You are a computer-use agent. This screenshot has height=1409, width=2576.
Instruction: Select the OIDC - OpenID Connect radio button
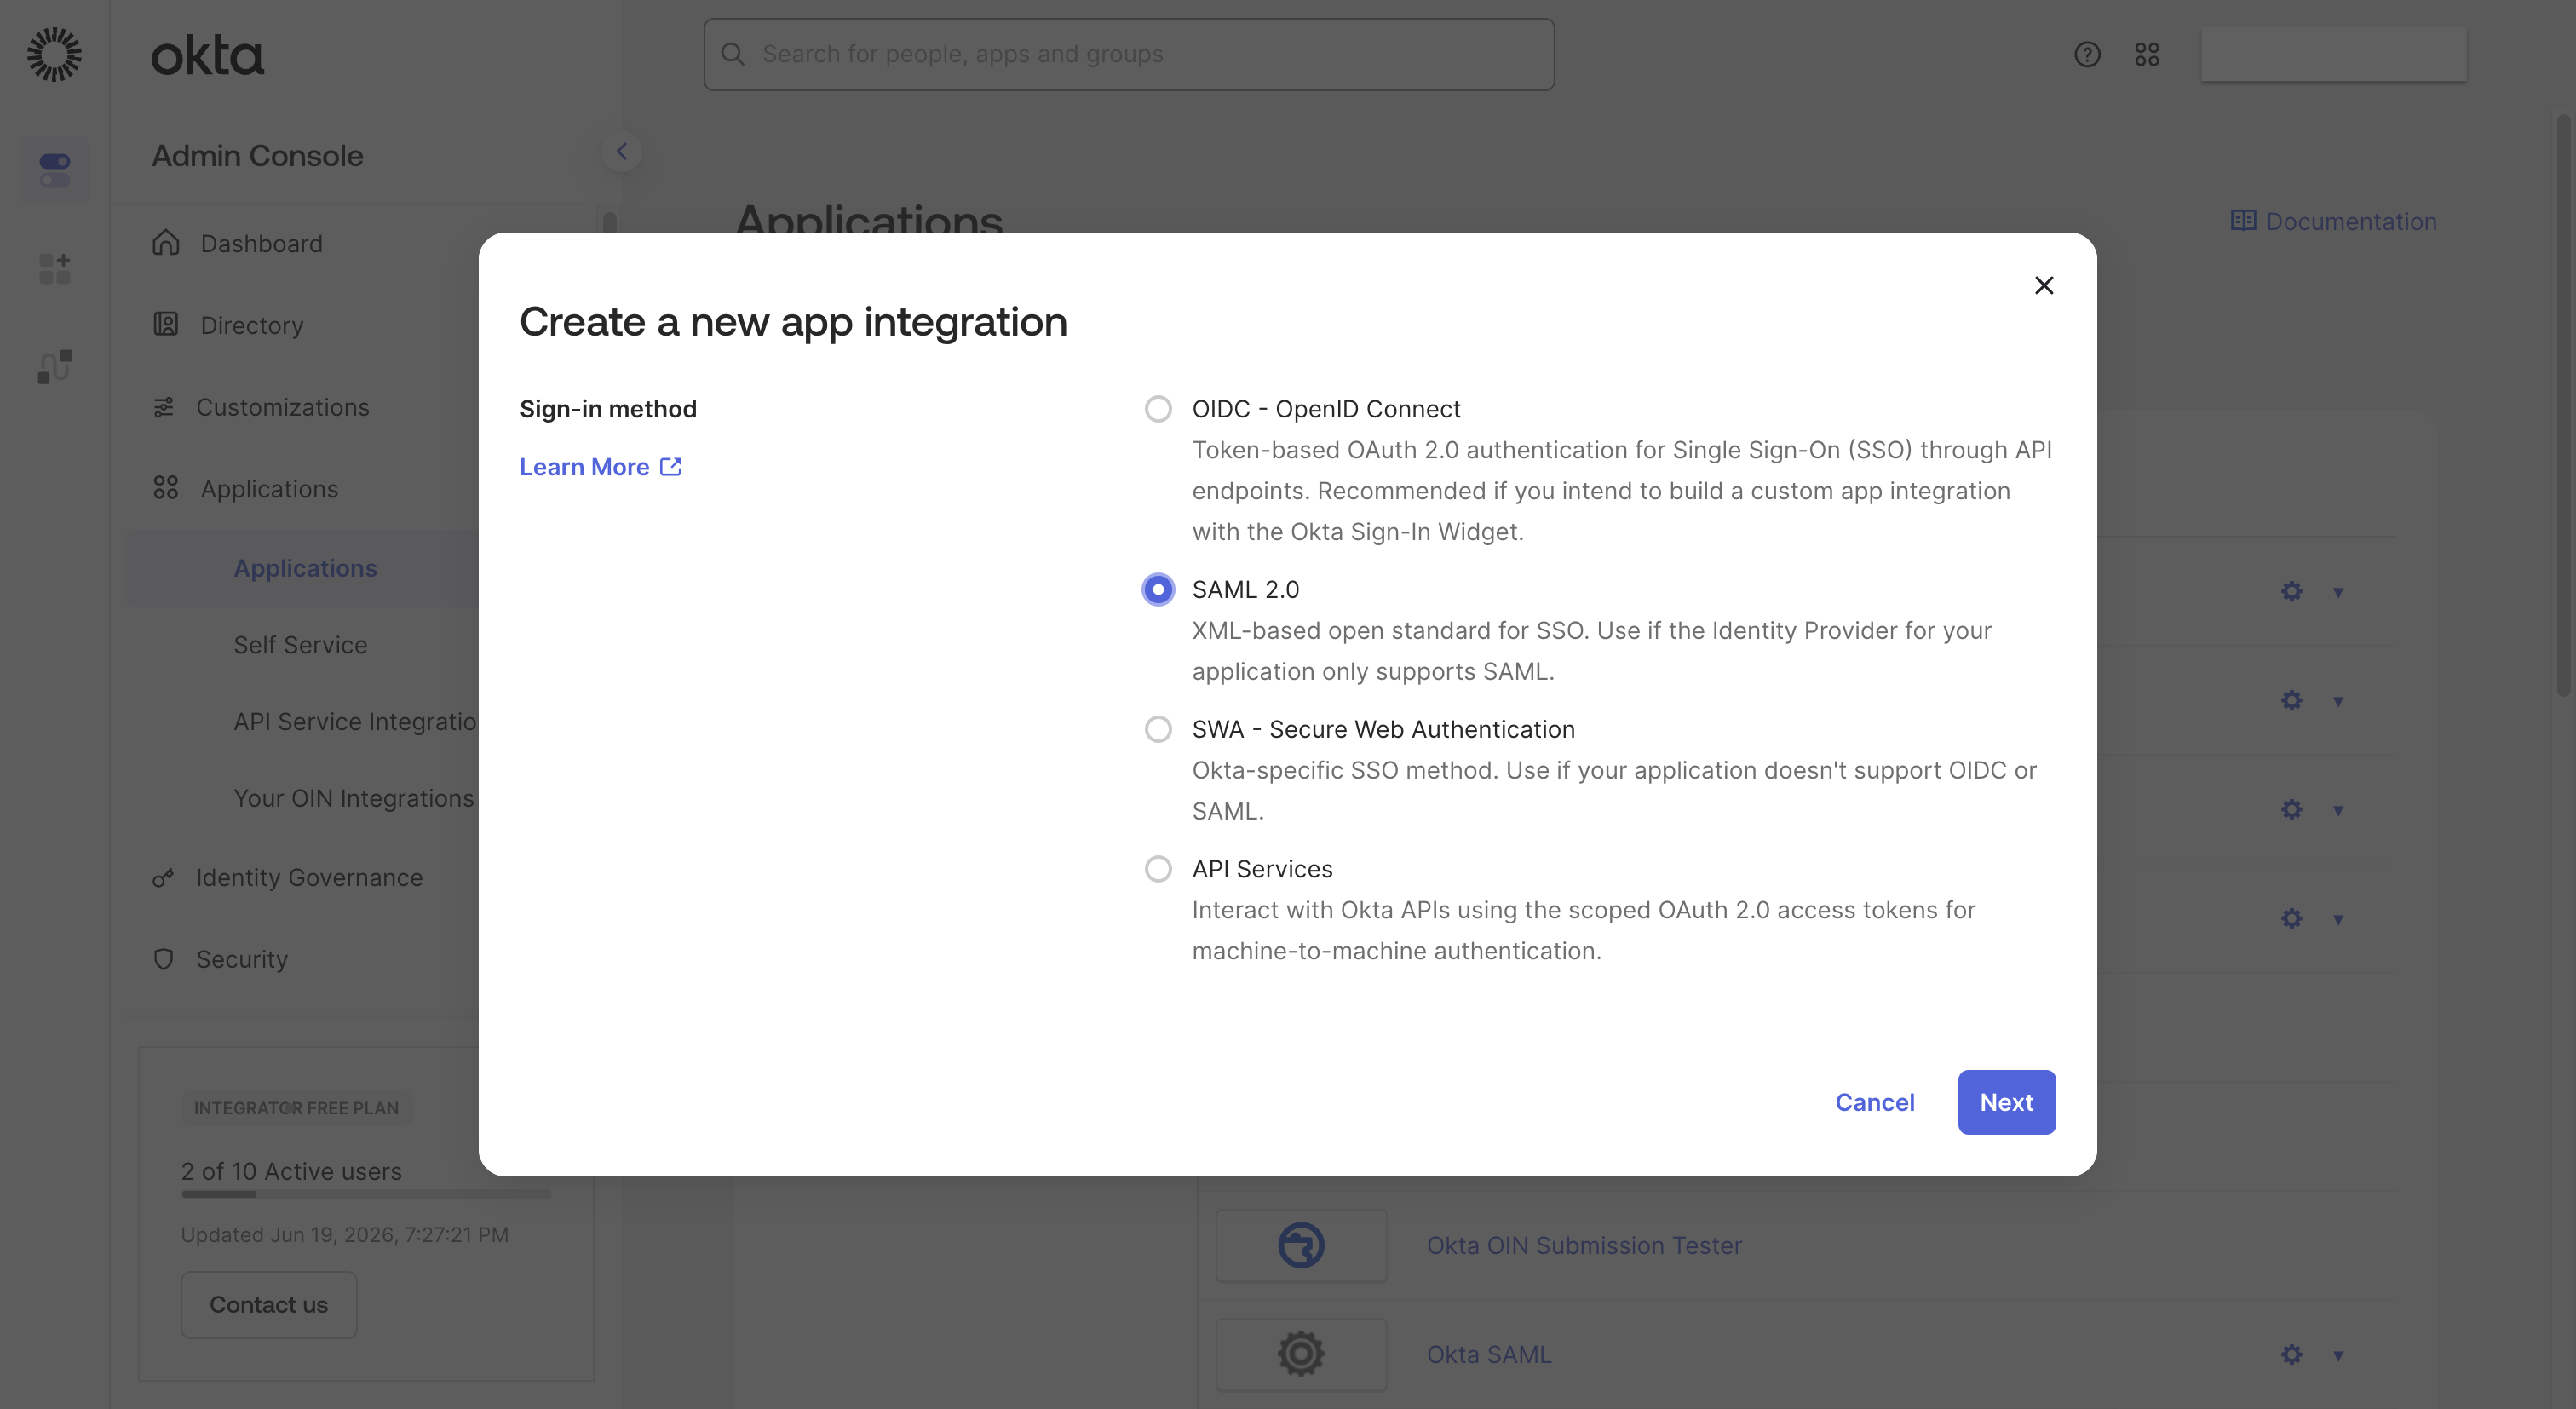[x=1158, y=409]
